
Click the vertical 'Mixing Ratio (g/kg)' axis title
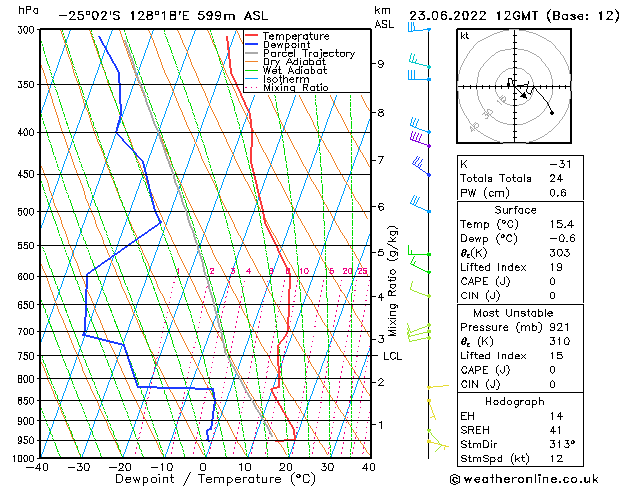click(392, 281)
